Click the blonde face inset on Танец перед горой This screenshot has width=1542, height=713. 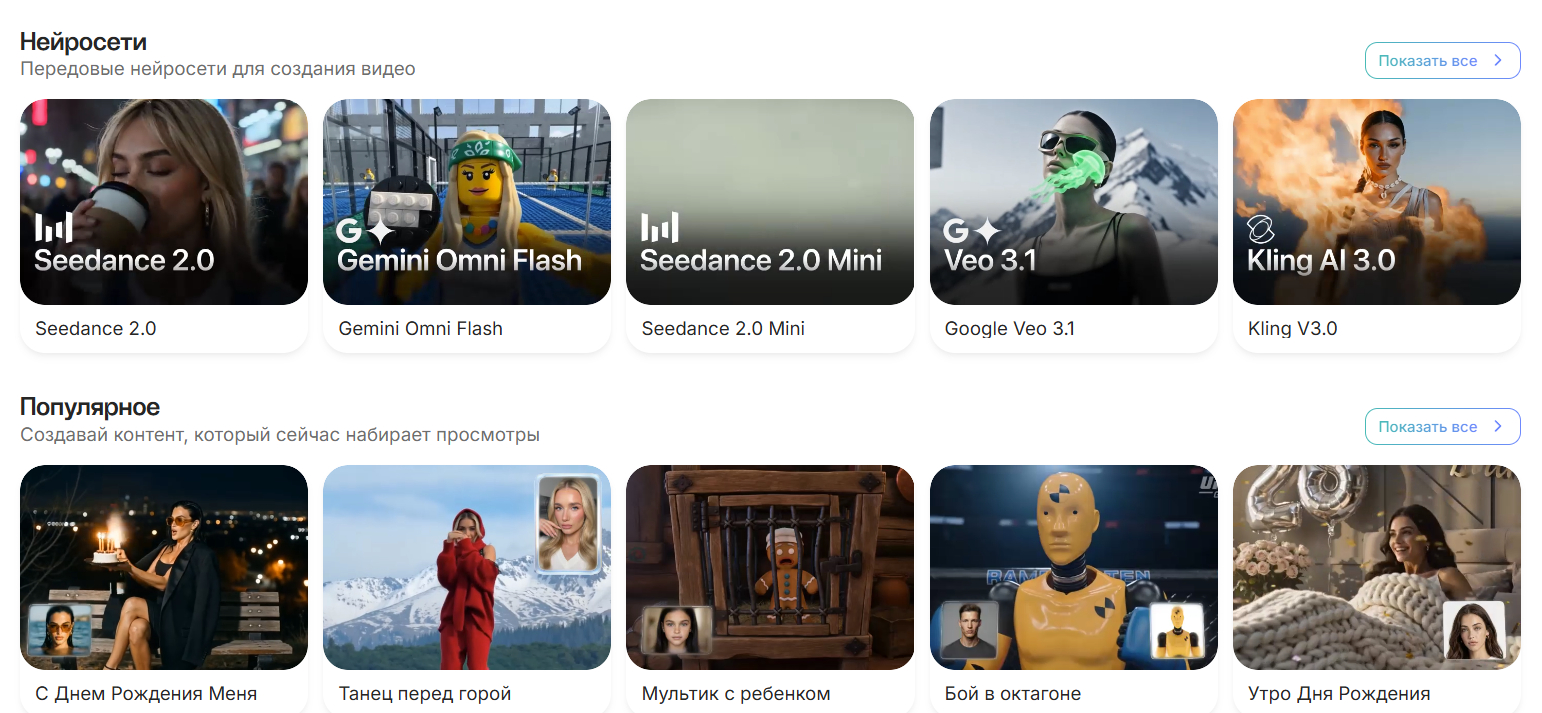pyautogui.click(x=567, y=523)
